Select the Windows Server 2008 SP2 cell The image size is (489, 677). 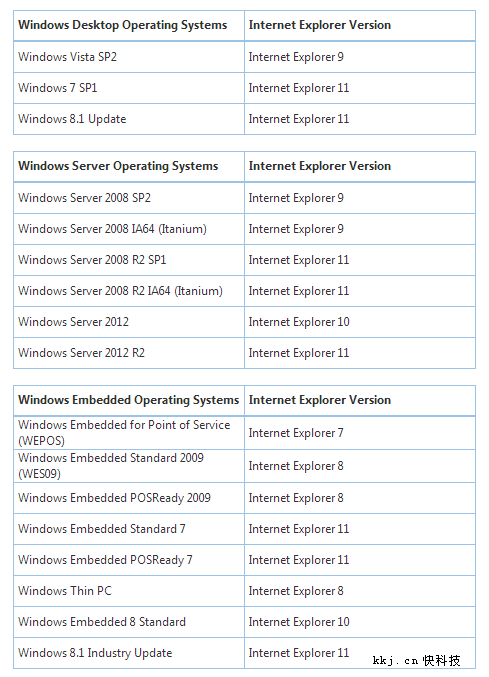click(x=129, y=198)
